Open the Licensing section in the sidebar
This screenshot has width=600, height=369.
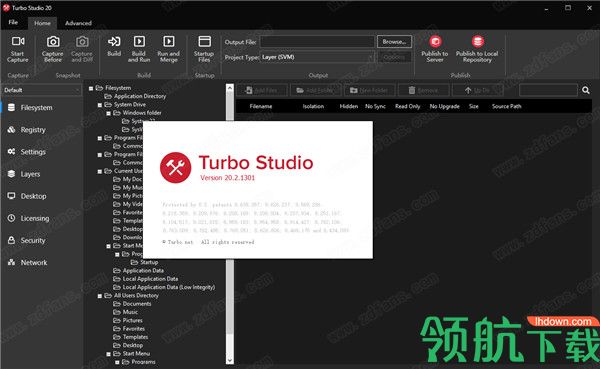pyautogui.click(x=41, y=218)
